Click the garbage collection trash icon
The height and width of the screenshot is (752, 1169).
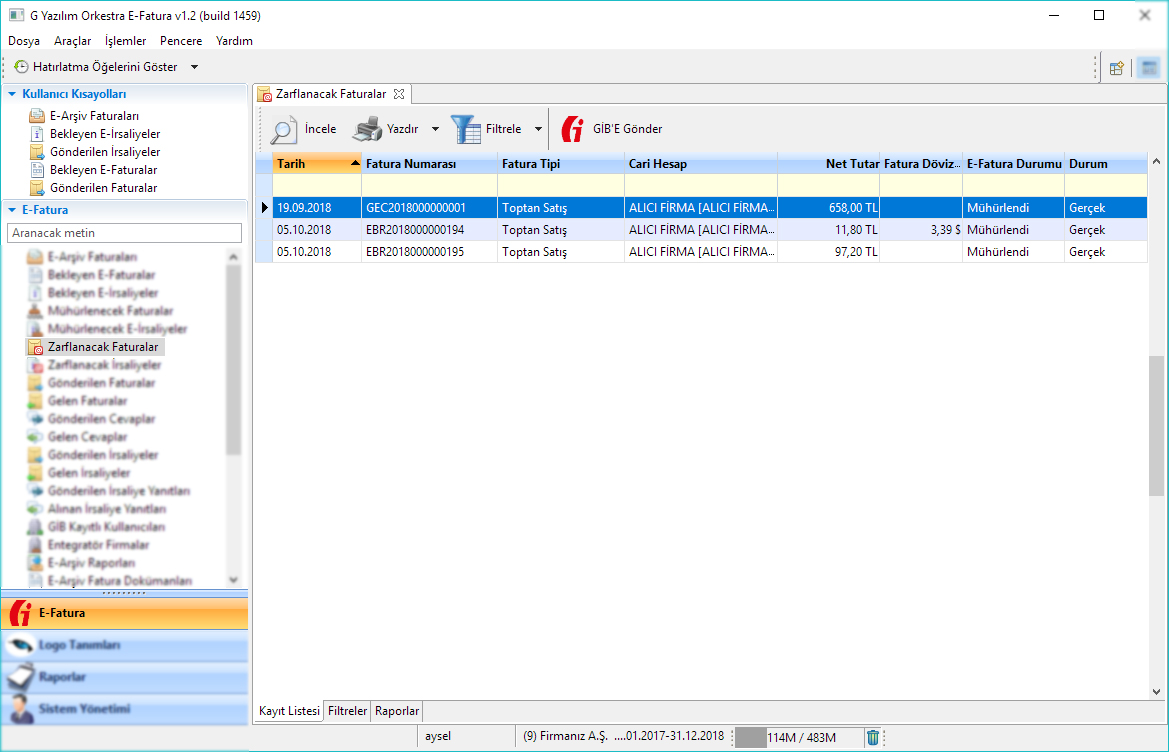[x=873, y=737]
